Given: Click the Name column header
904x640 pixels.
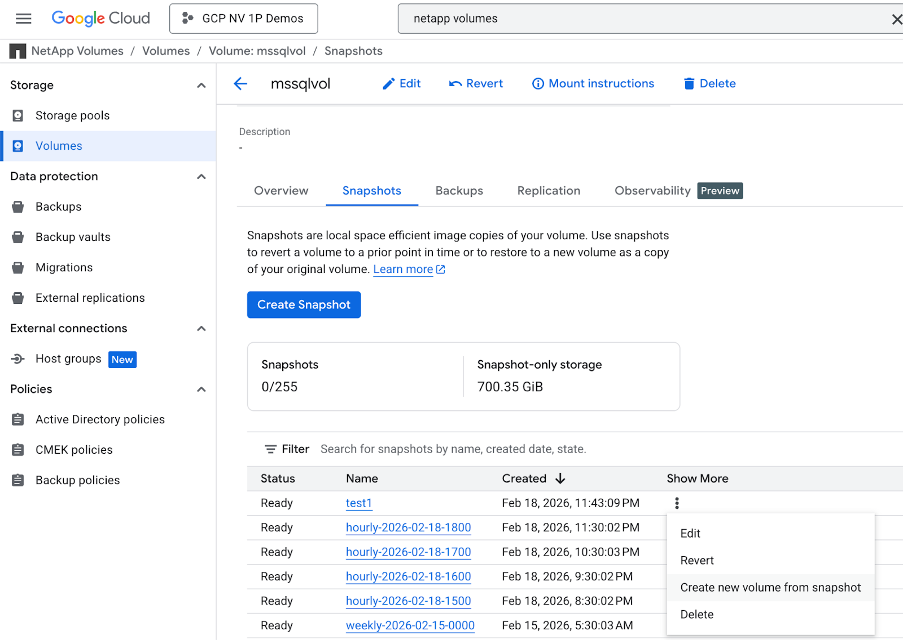Looking at the screenshot, I should (x=362, y=479).
